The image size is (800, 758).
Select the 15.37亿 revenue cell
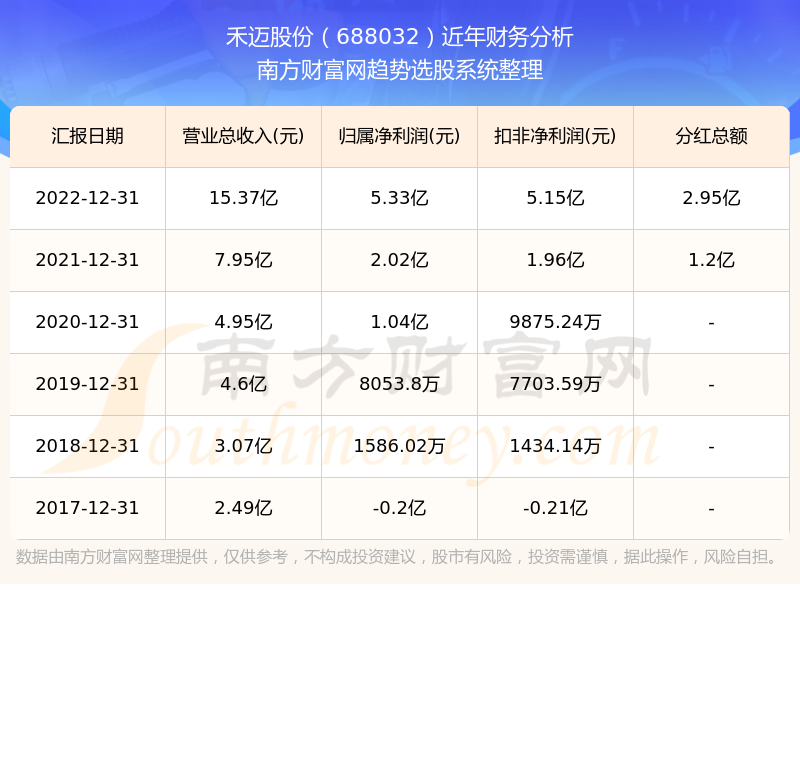(243, 198)
